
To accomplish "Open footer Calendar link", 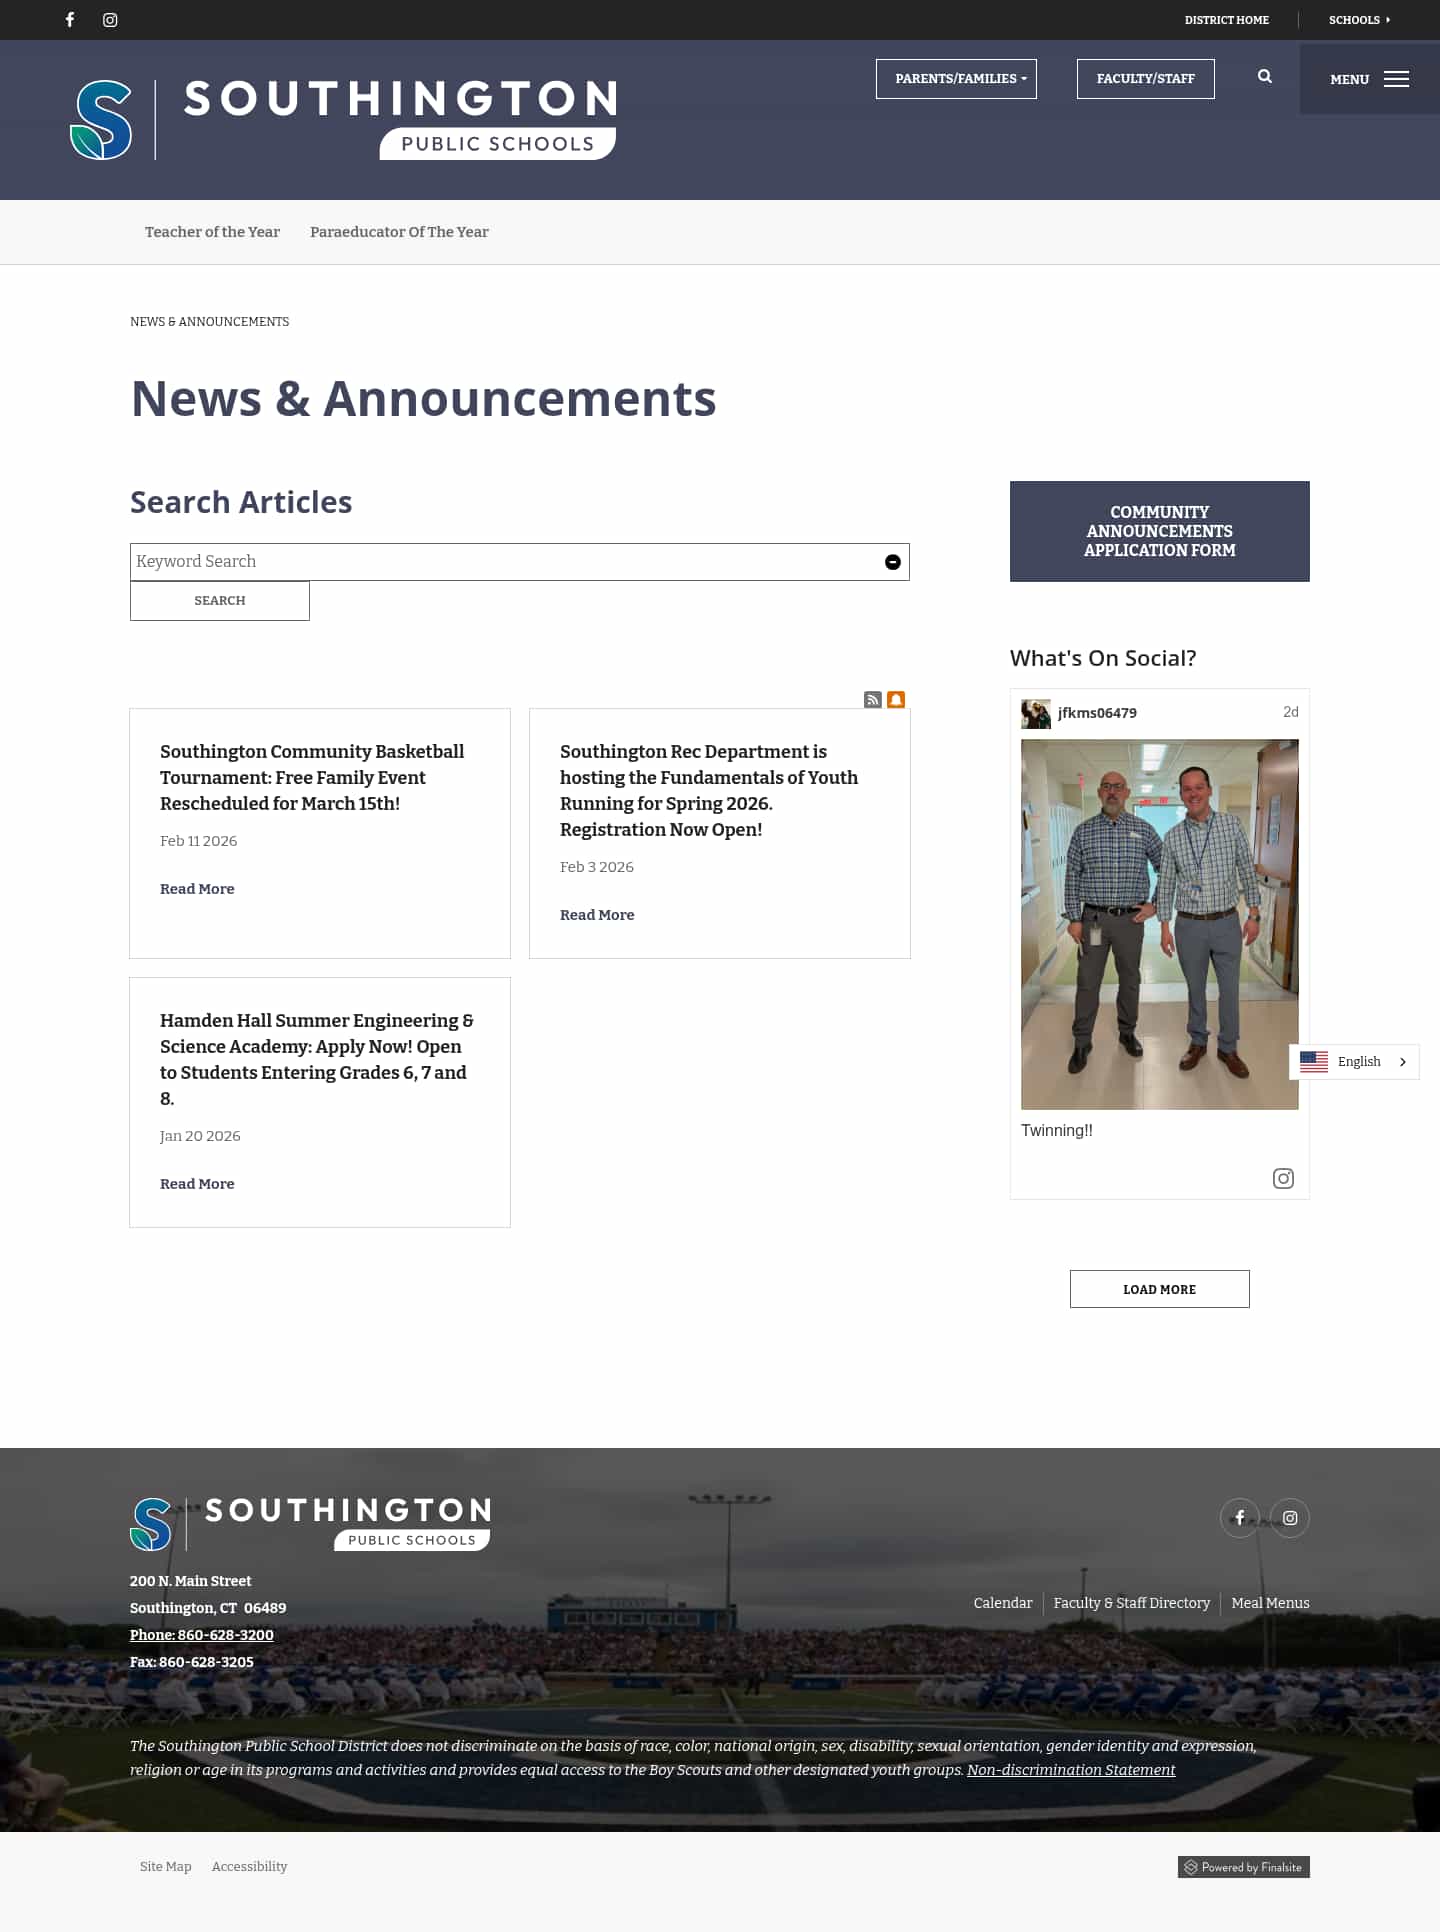I will click(1003, 1603).
